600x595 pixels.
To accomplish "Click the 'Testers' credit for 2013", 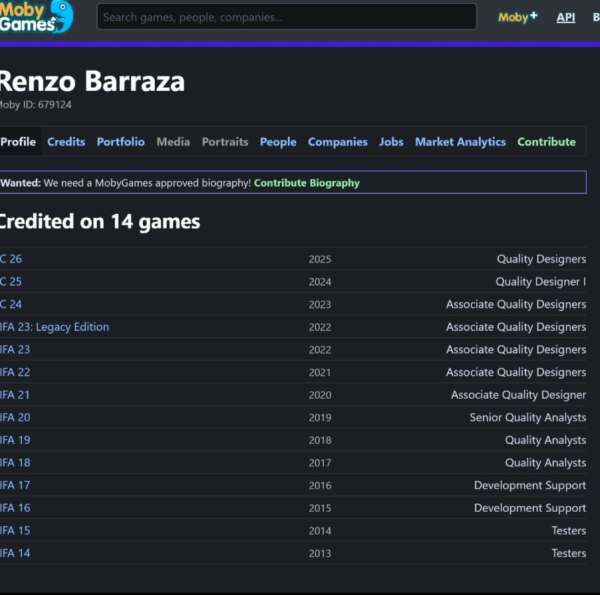I will tap(569, 553).
